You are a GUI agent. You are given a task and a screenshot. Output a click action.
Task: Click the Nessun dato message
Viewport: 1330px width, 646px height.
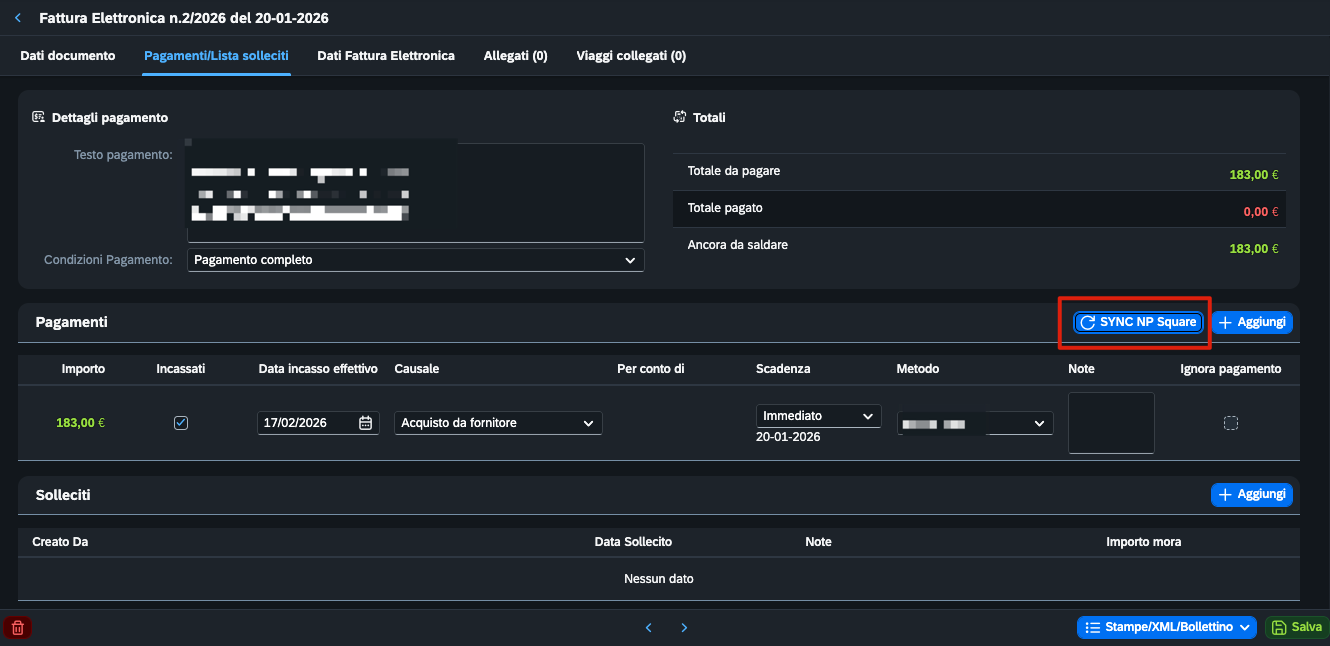[659, 579]
